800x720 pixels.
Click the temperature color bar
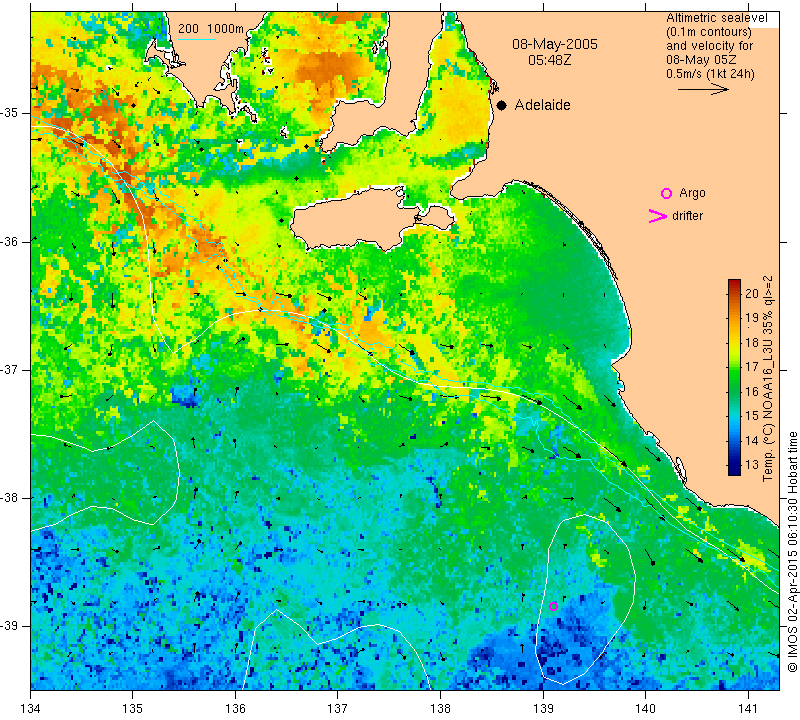734,377
